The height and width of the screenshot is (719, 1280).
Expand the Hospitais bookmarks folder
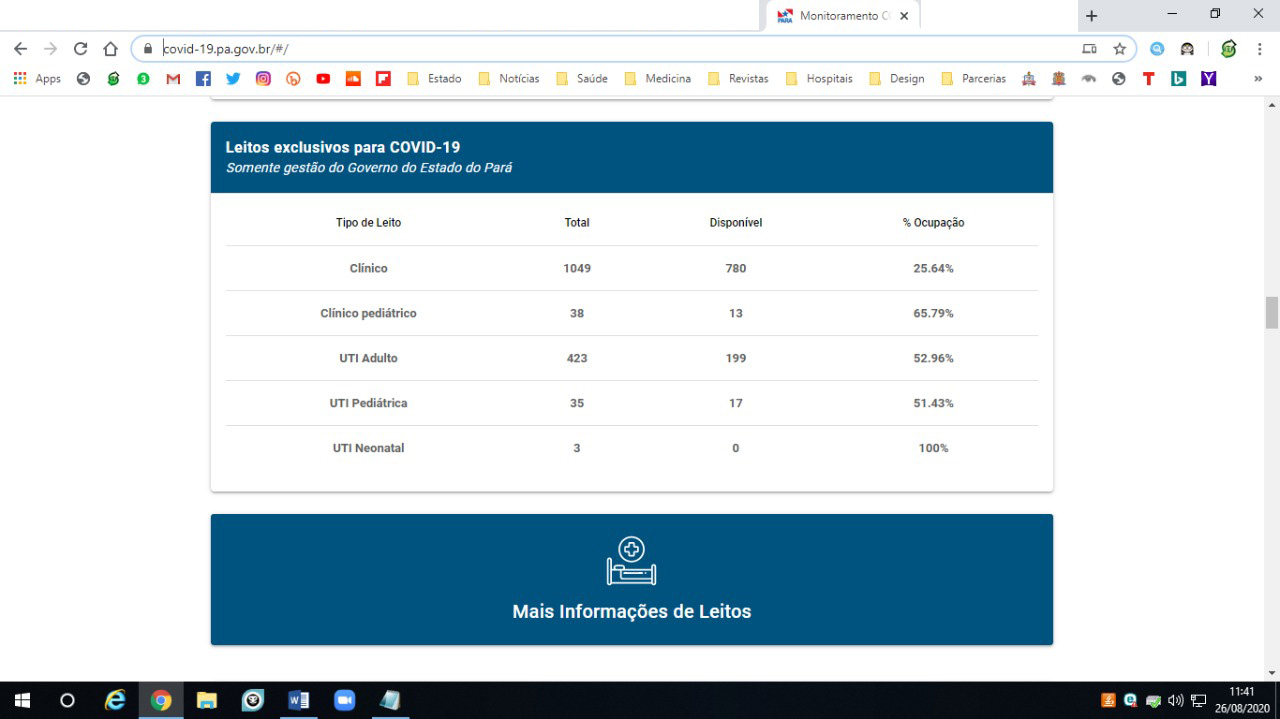pyautogui.click(x=819, y=79)
